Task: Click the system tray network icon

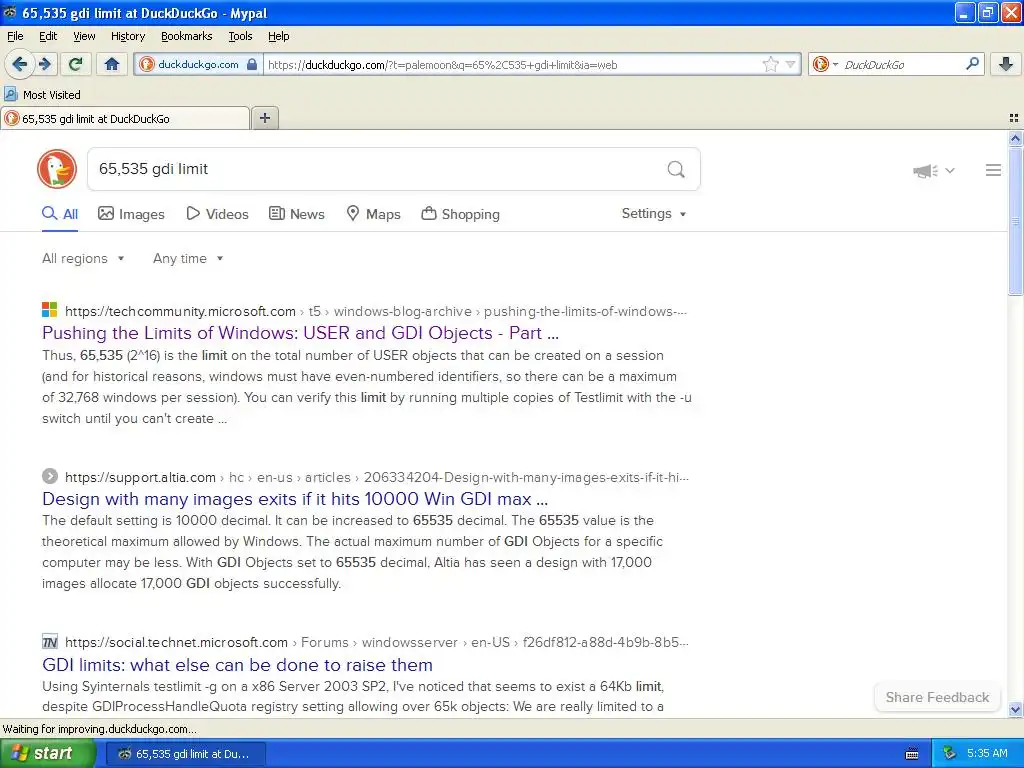Action: [950, 754]
